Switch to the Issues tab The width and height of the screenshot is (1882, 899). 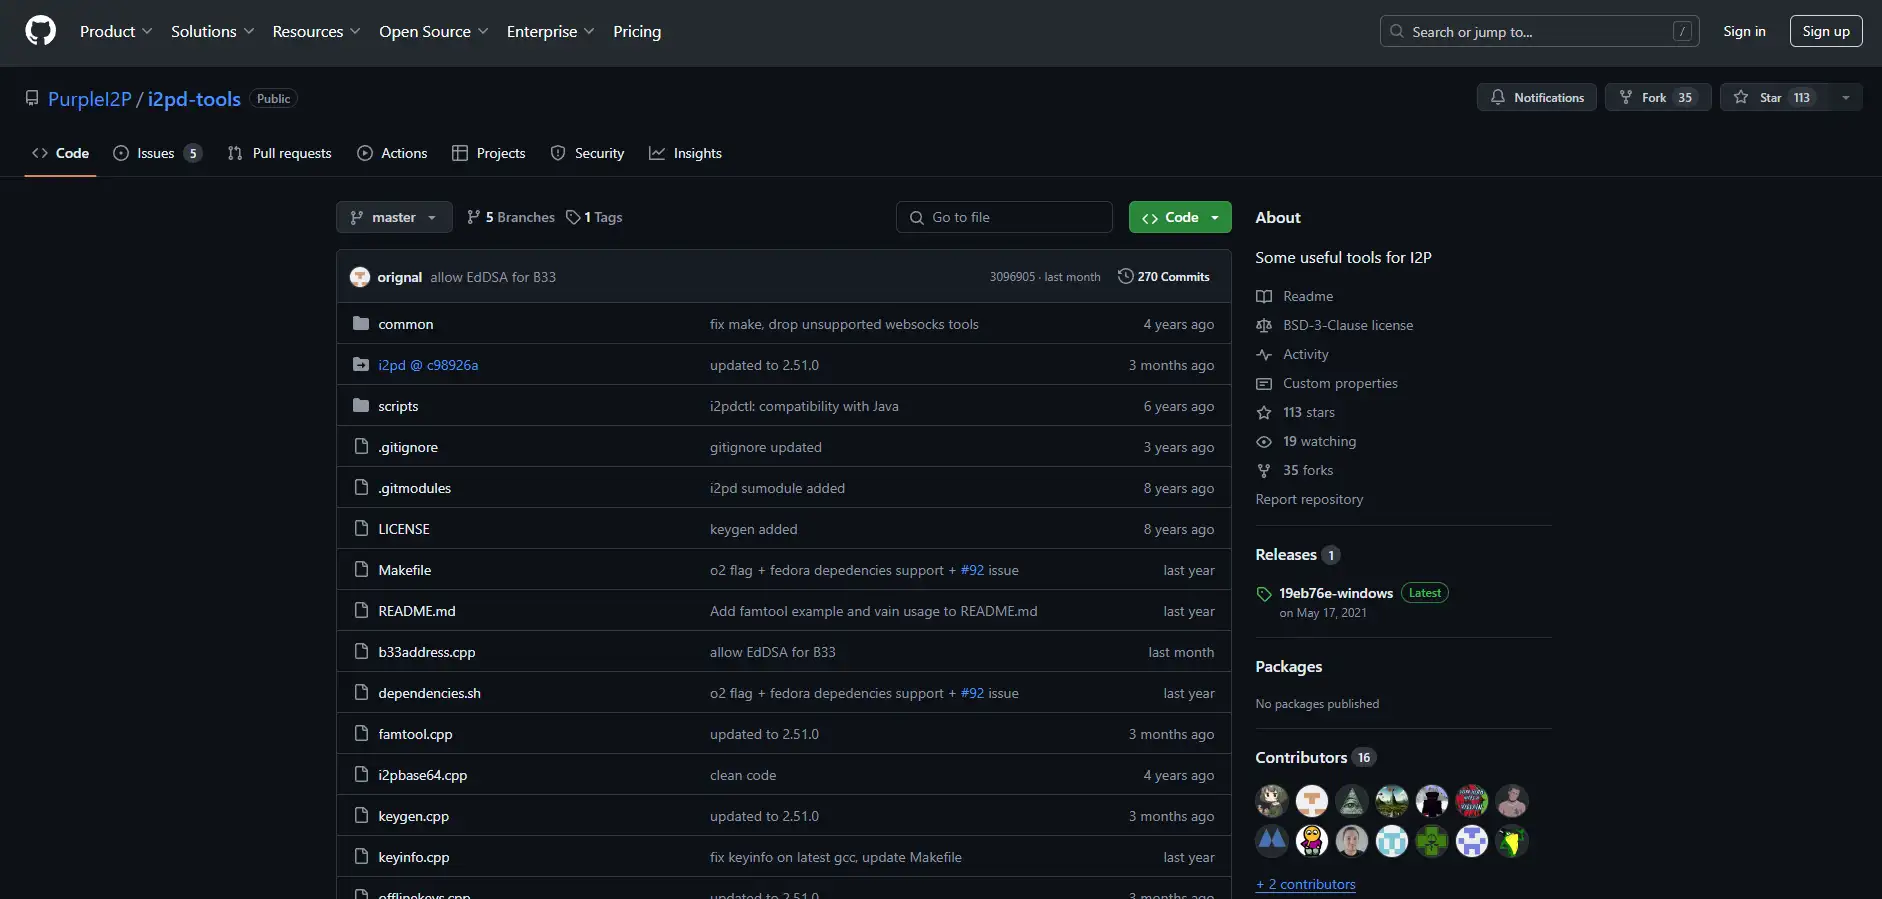point(157,153)
